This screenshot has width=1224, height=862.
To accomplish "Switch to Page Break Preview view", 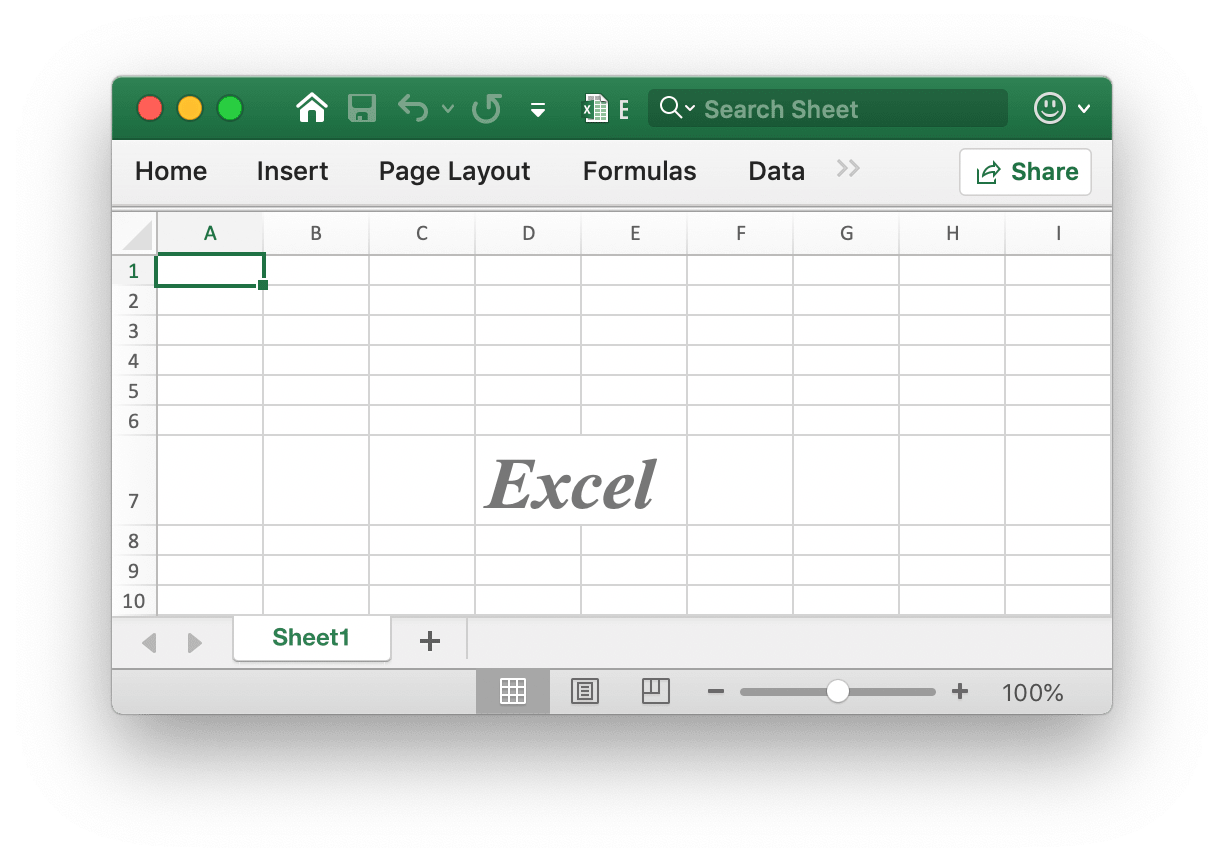I will coord(656,691).
